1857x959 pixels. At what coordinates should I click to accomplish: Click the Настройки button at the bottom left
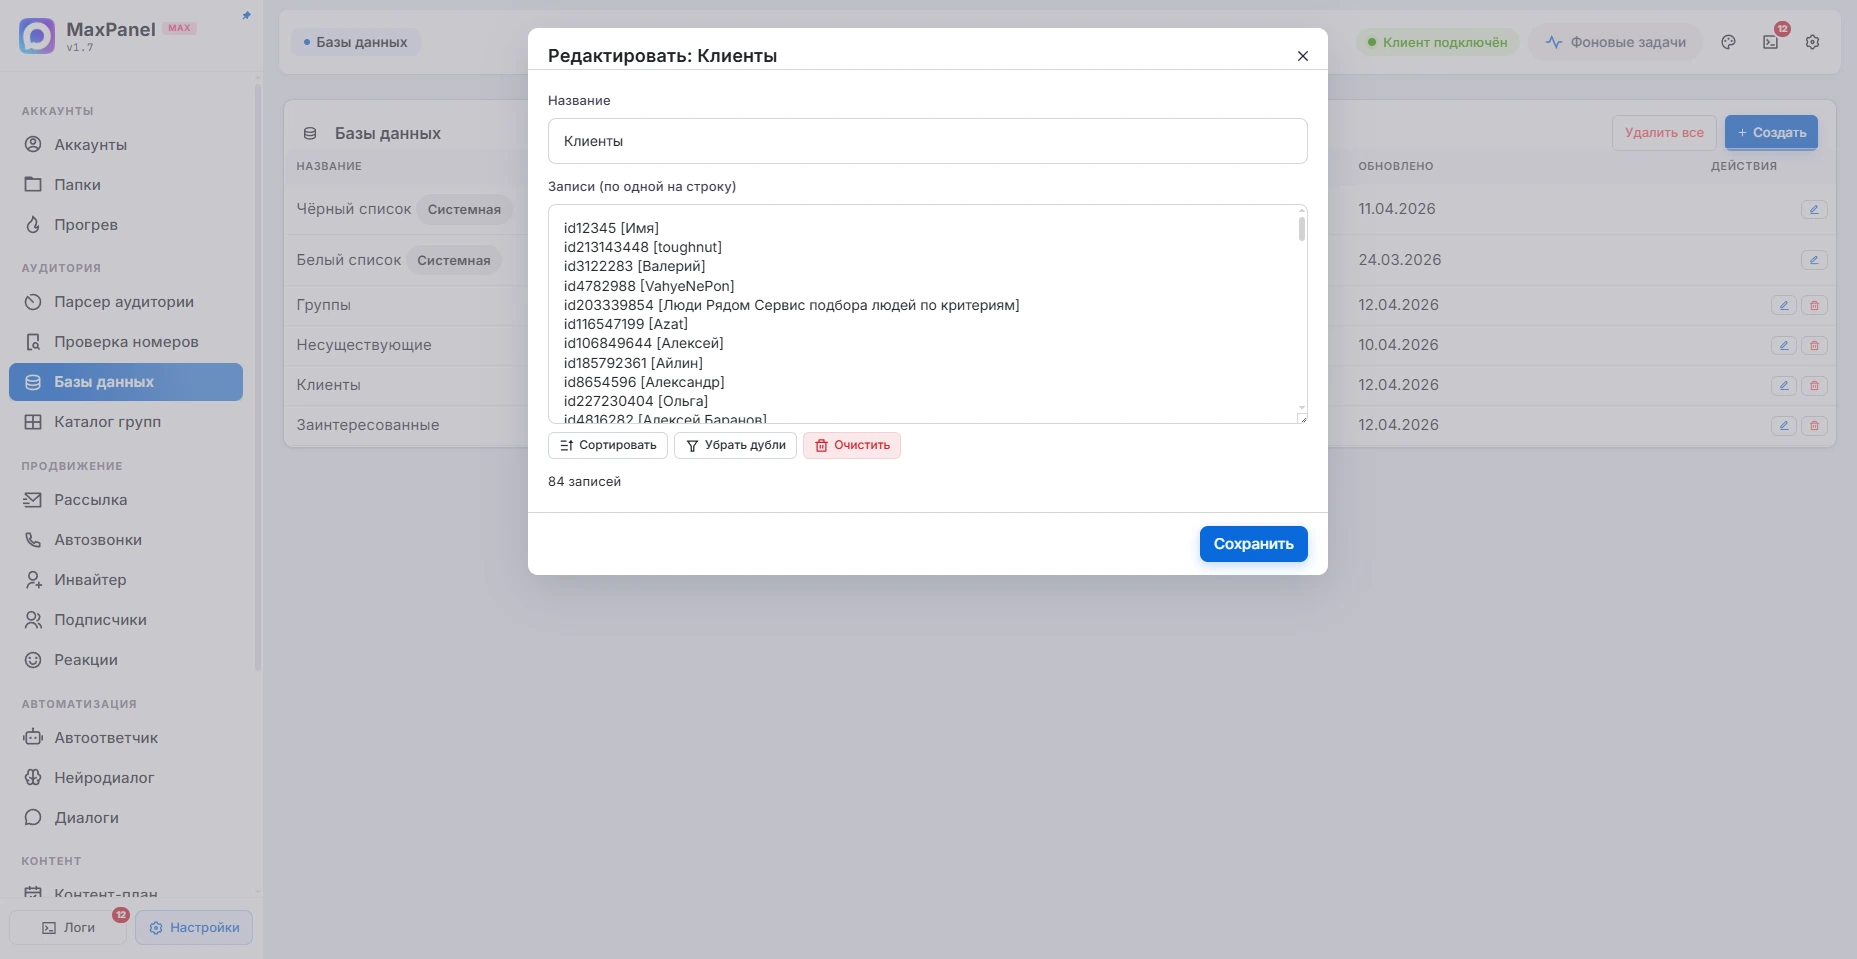click(x=194, y=927)
